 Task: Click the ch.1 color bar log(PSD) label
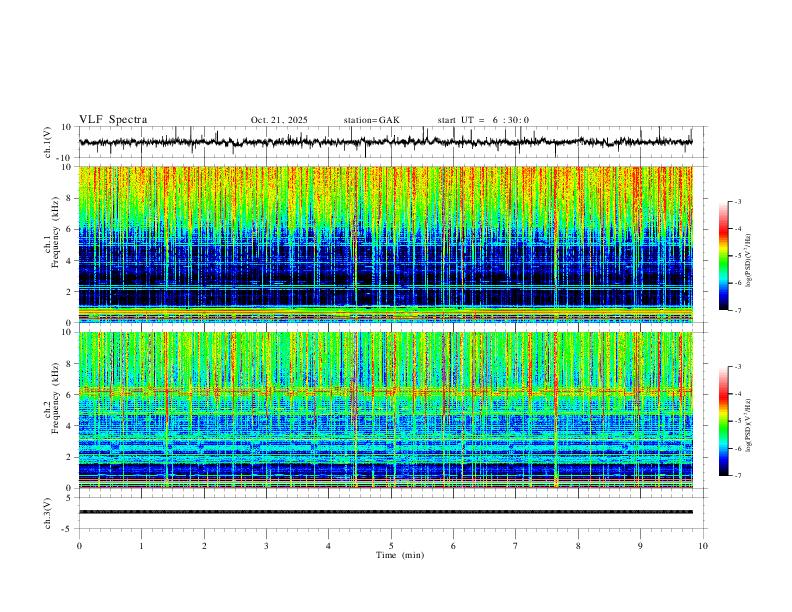pyautogui.click(x=748, y=261)
